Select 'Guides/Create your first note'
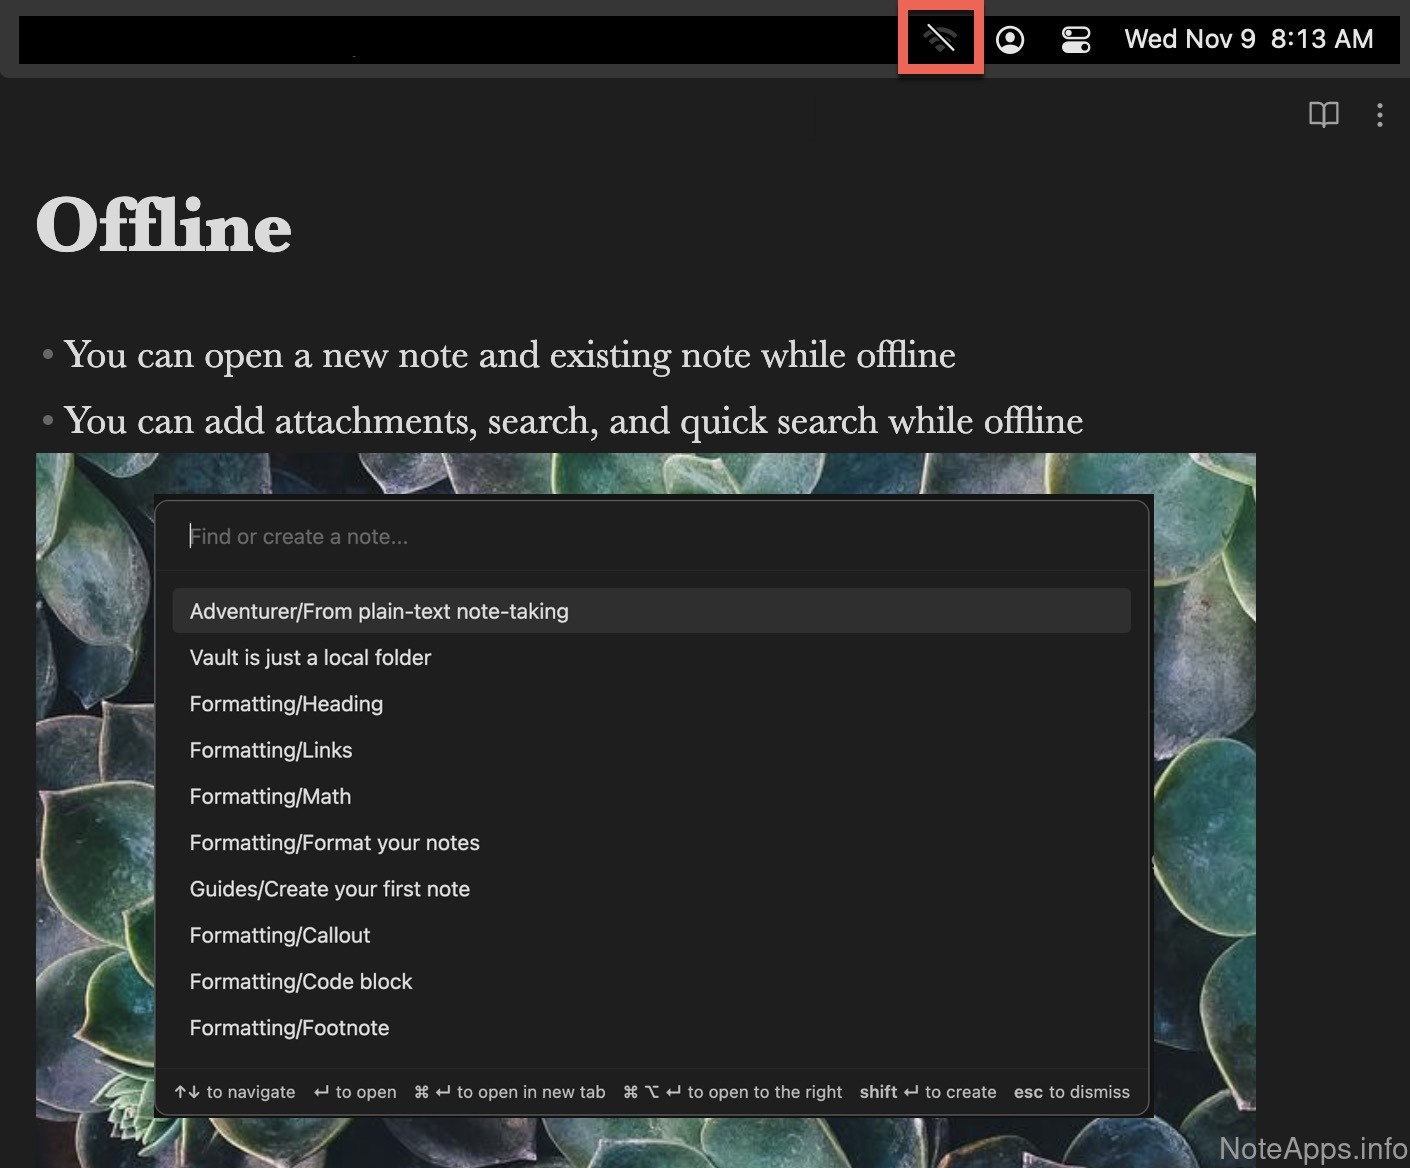 (x=329, y=889)
